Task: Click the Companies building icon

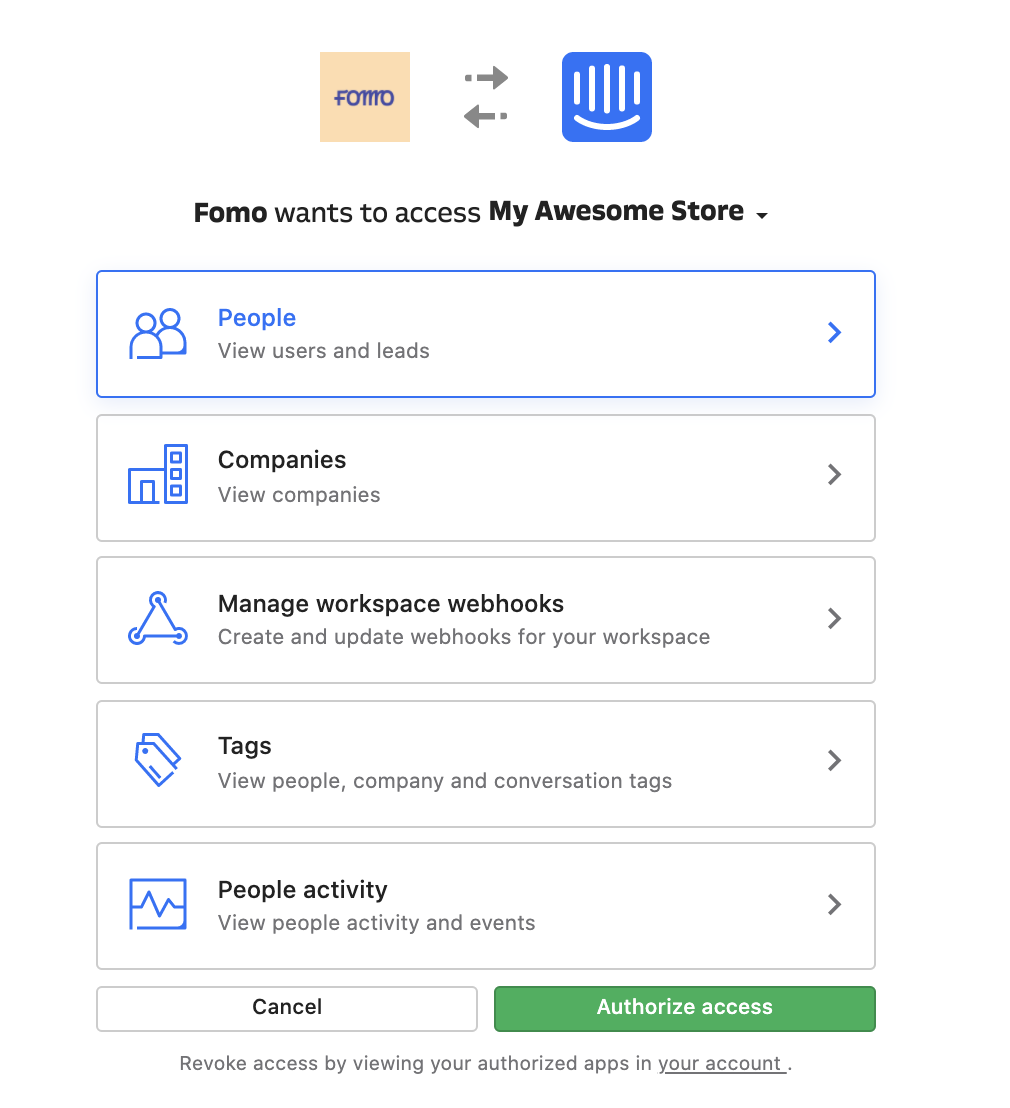Action: [157, 476]
